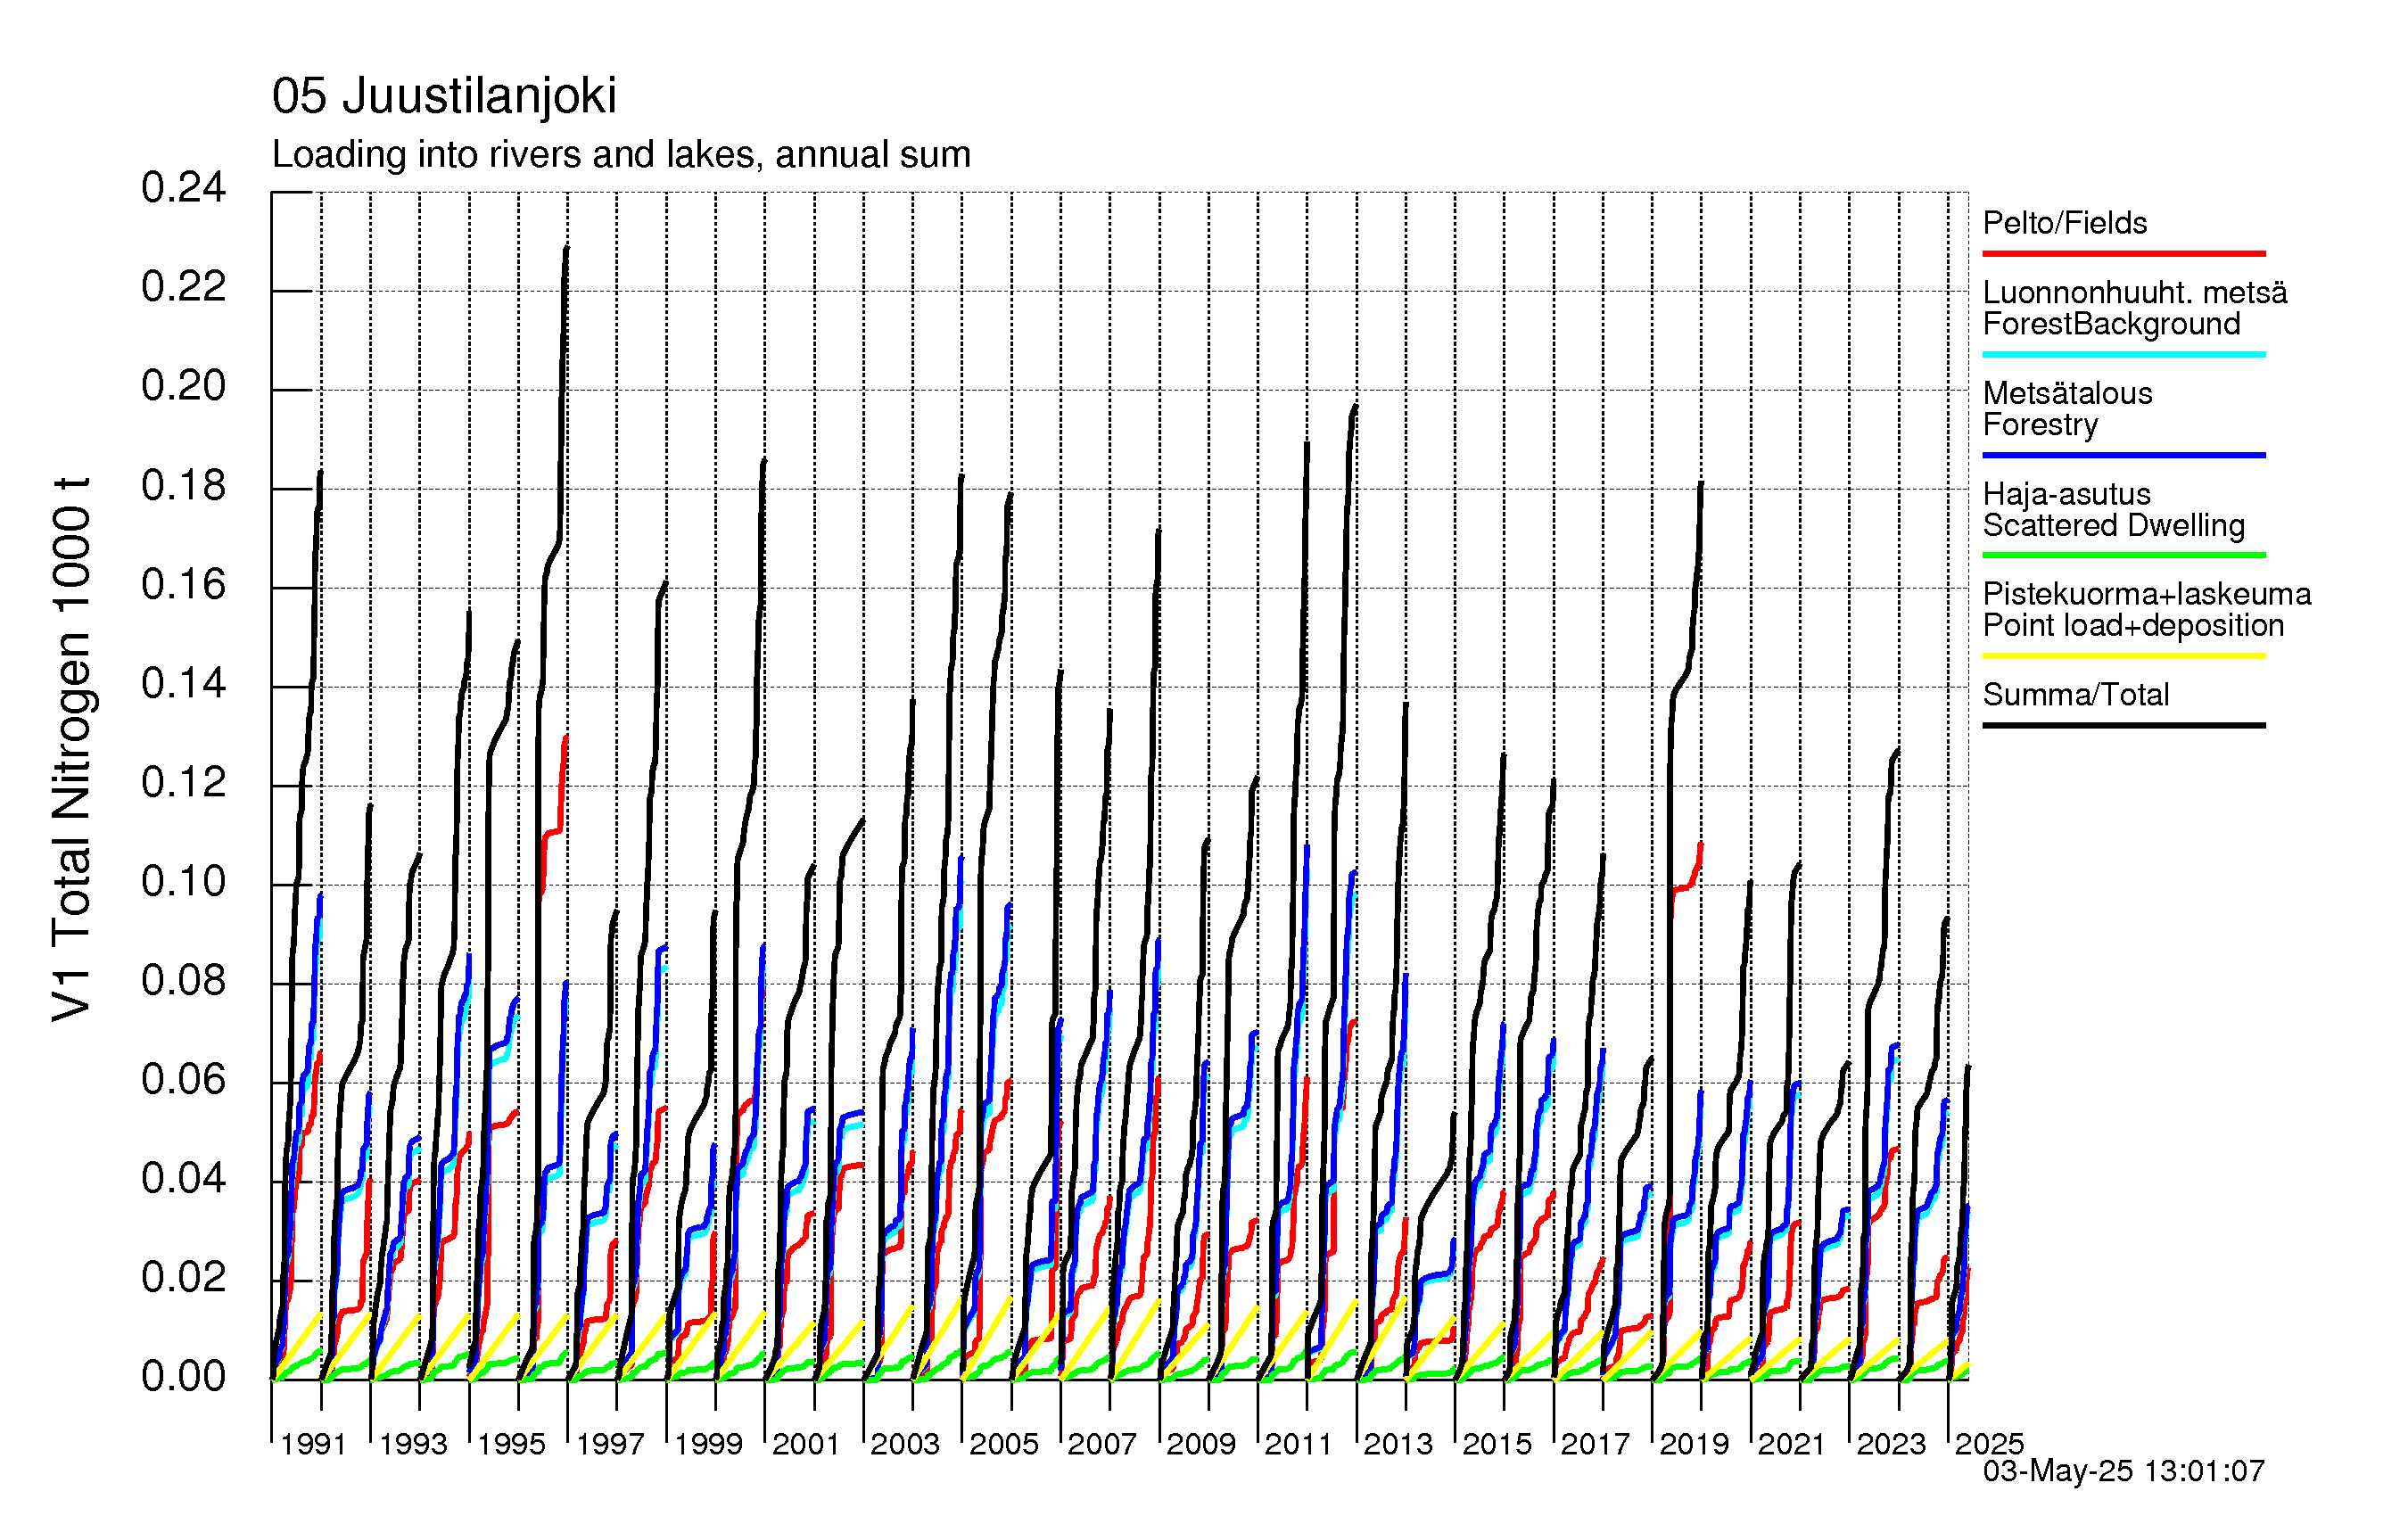Click the x-axis year label 2021
Image resolution: width=2408 pixels, height=1516 pixels.
point(1792,1445)
